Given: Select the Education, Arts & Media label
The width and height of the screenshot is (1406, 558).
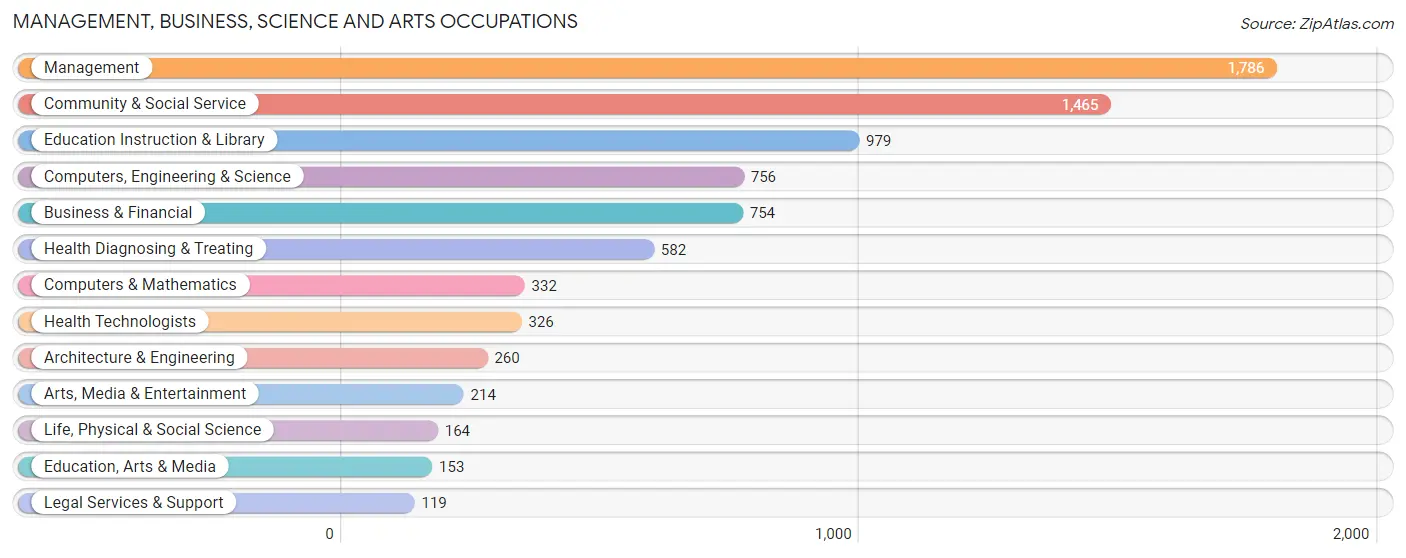Looking at the screenshot, I should [130, 467].
